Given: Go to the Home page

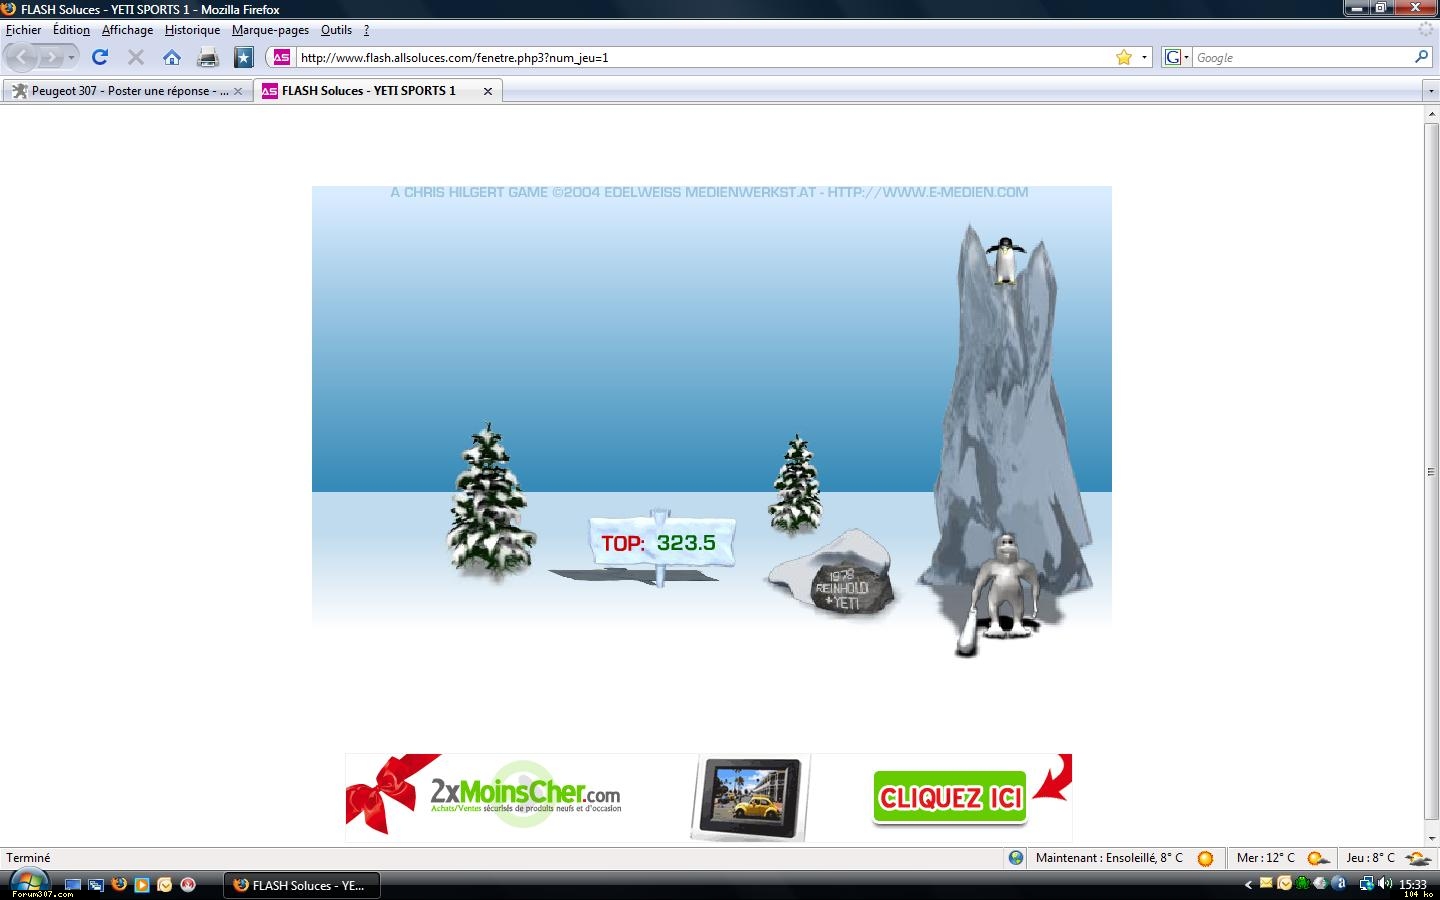Looking at the screenshot, I should pos(172,57).
